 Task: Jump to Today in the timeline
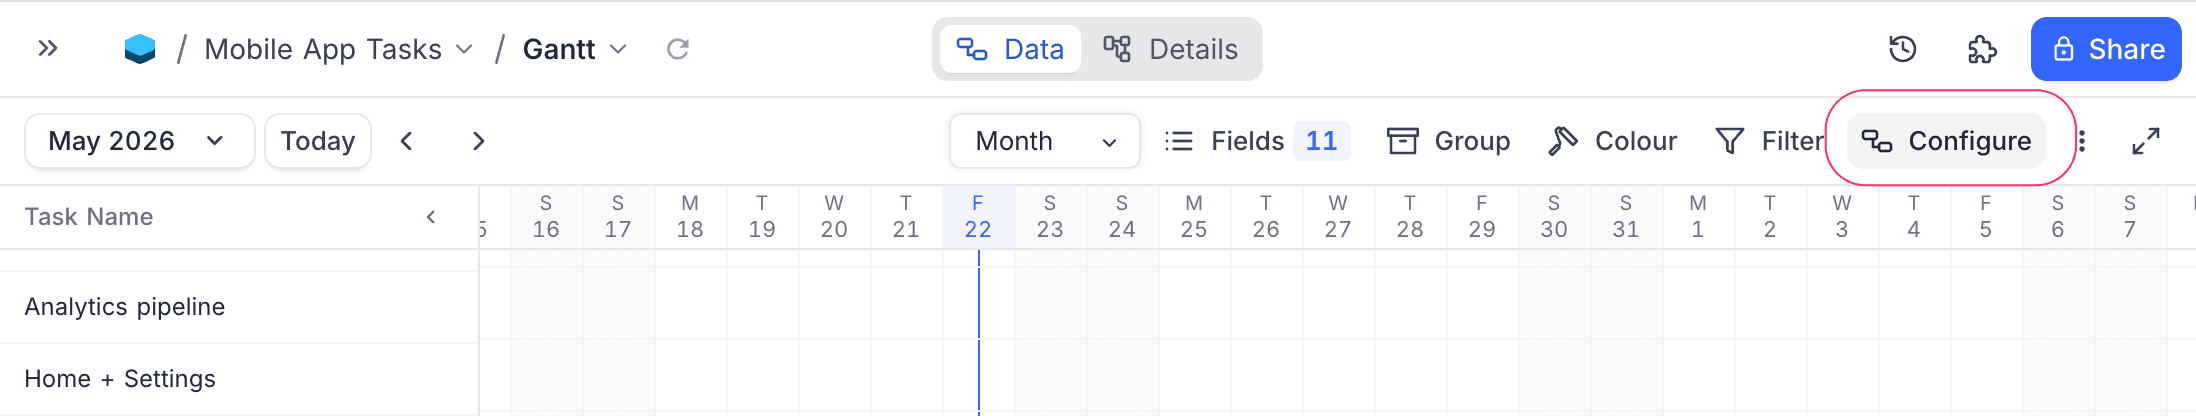(318, 141)
